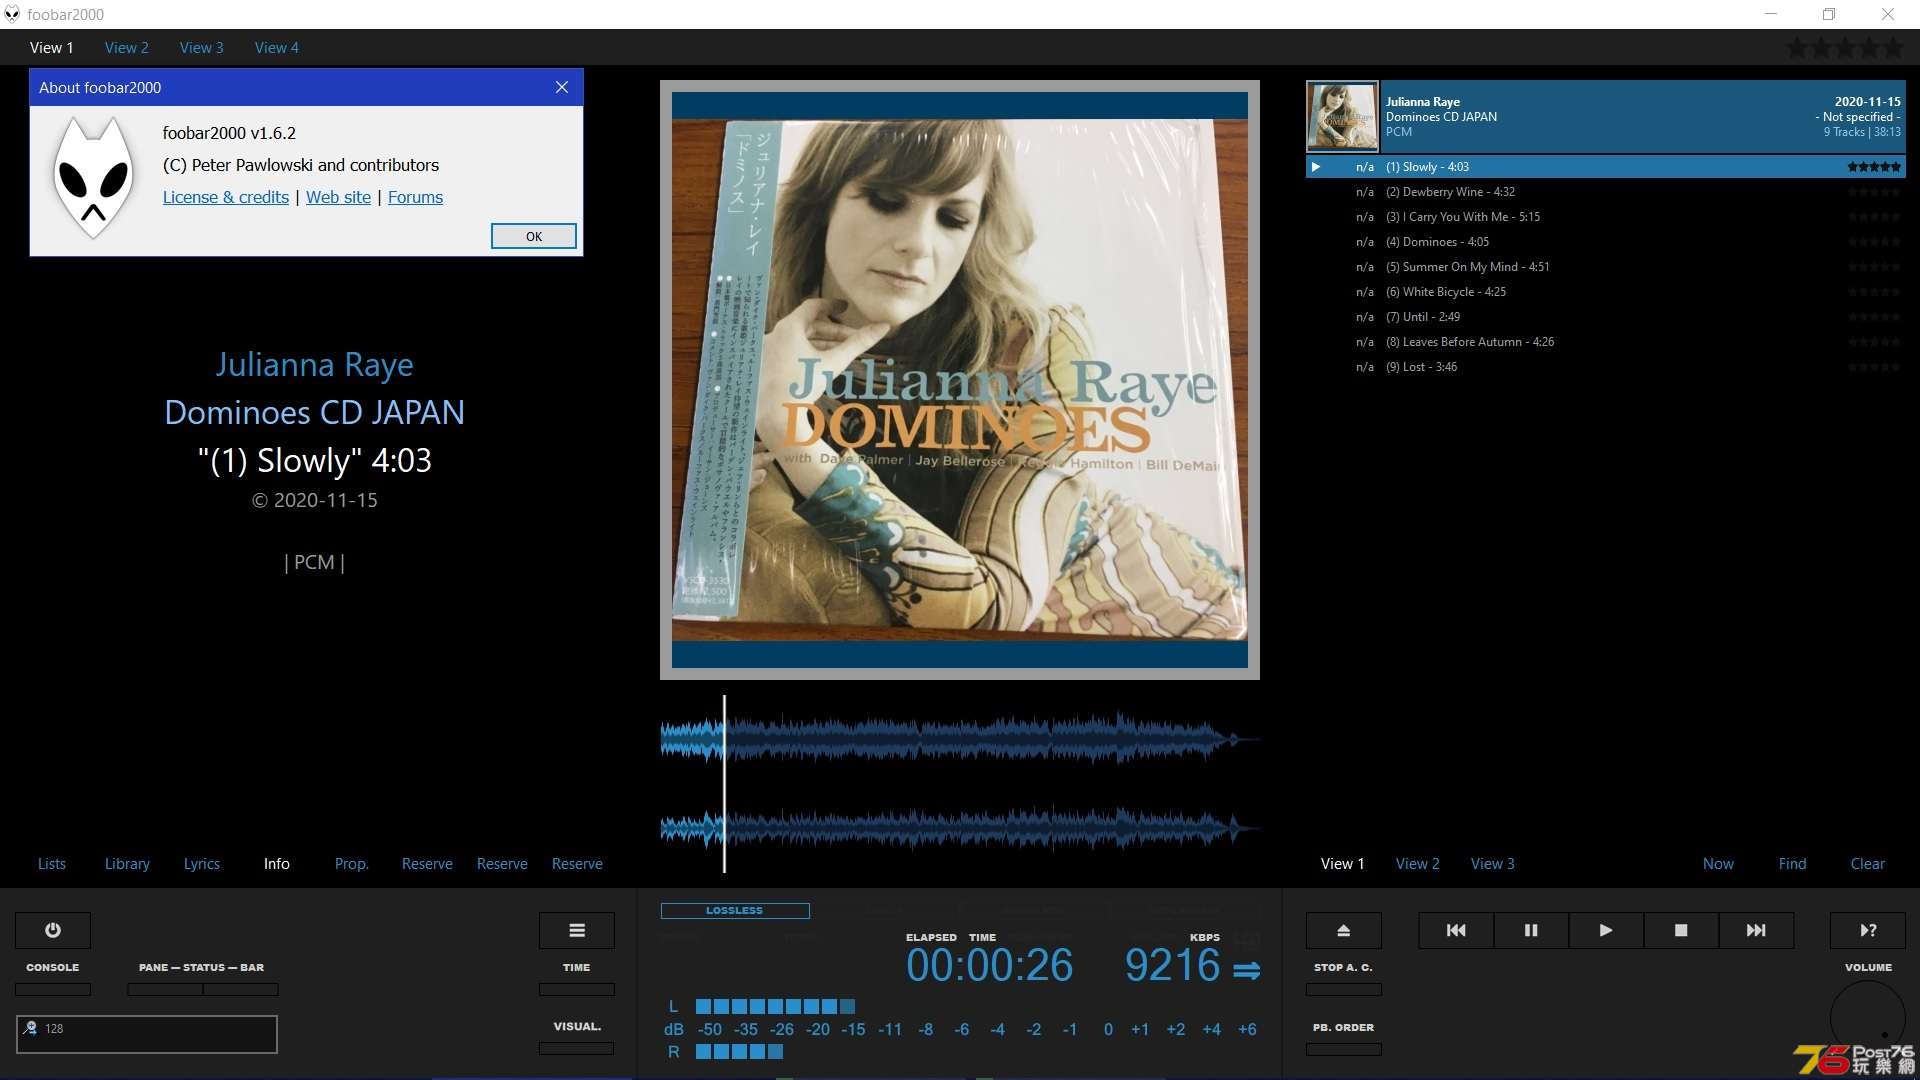Click the first Reserve tab

[x=427, y=863]
